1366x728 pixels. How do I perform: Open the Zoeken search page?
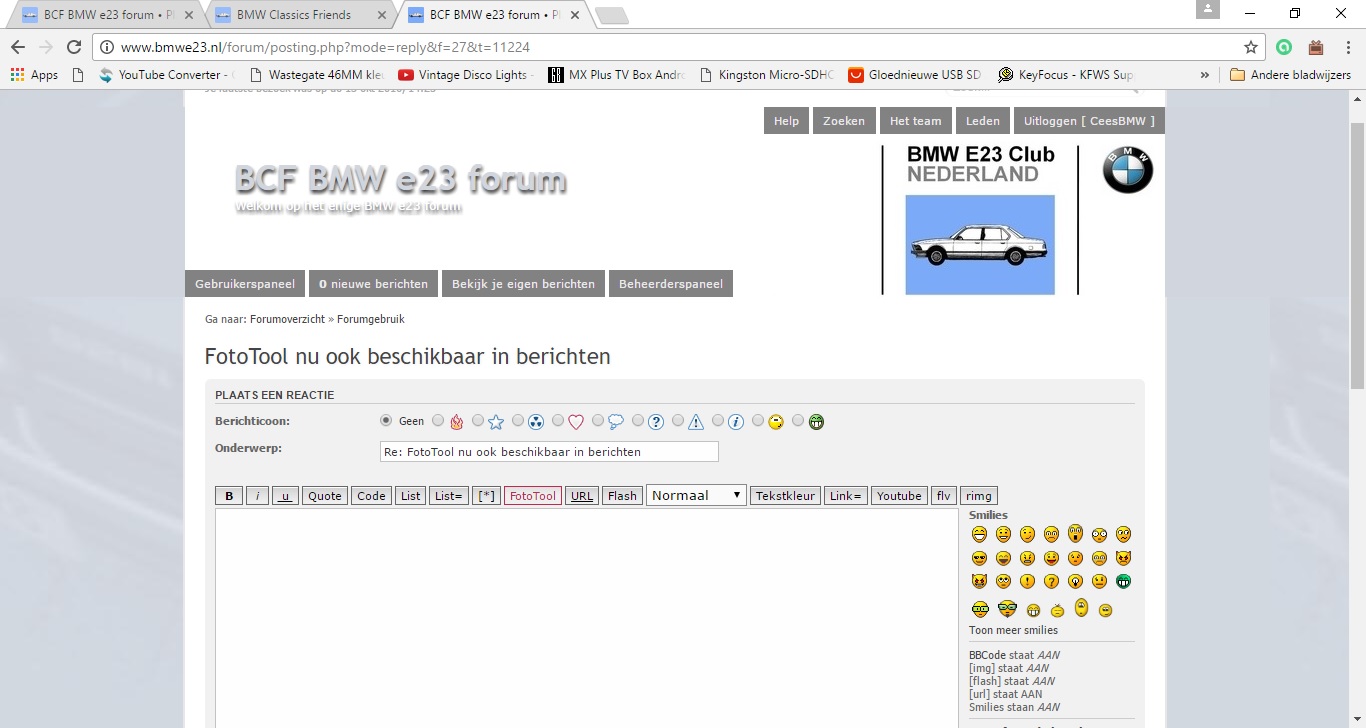(844, 121)
